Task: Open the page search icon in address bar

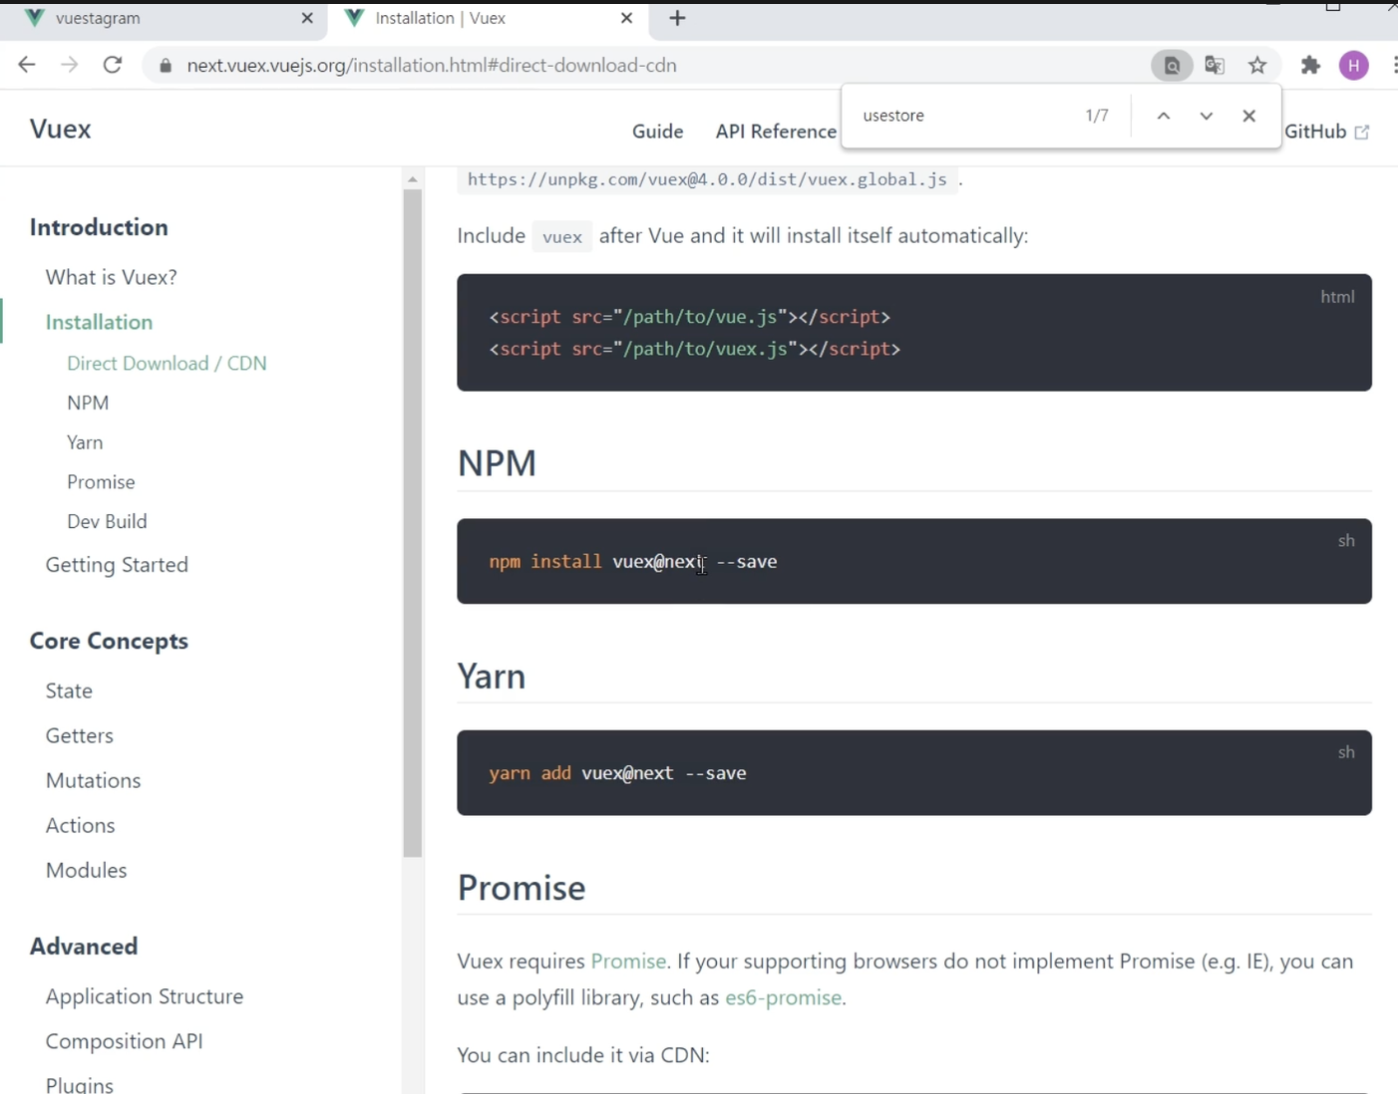Action: tap(1172, 66)
